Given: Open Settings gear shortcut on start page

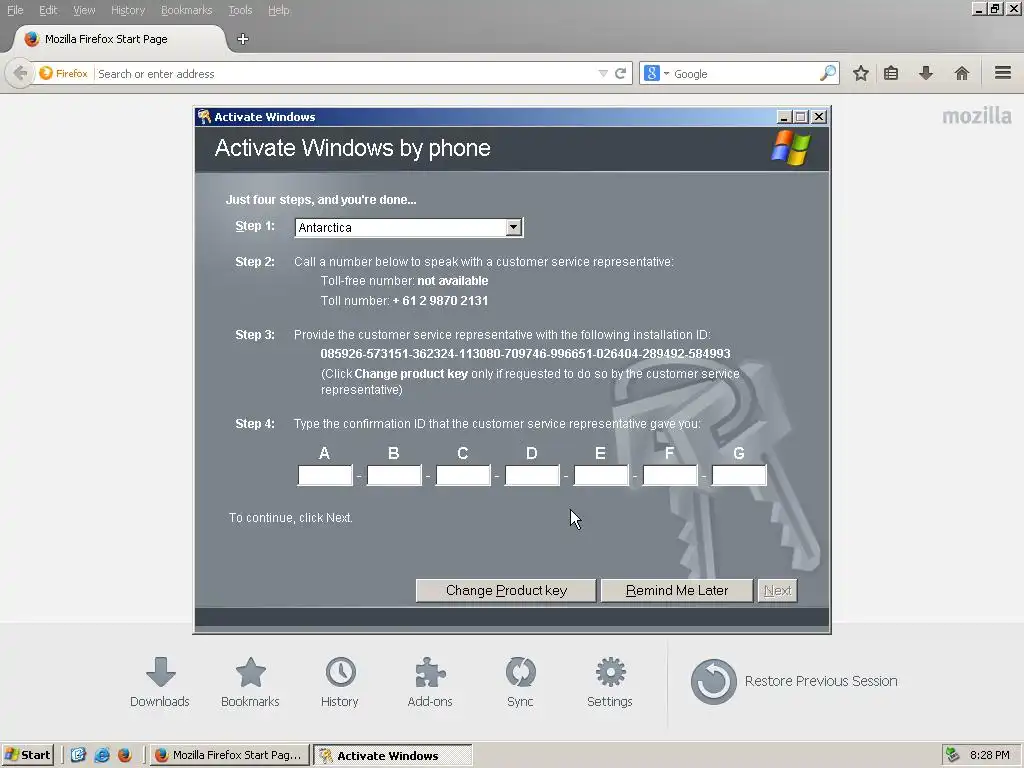Looking at the screenshot, I should pyautogui.click(x=610, y=682).
